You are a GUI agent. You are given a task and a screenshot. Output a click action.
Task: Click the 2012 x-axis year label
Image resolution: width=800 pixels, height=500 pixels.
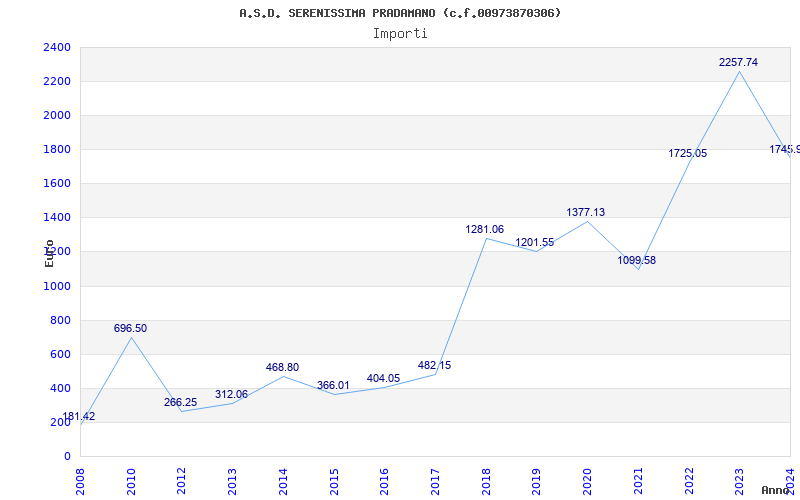point(182,481)
